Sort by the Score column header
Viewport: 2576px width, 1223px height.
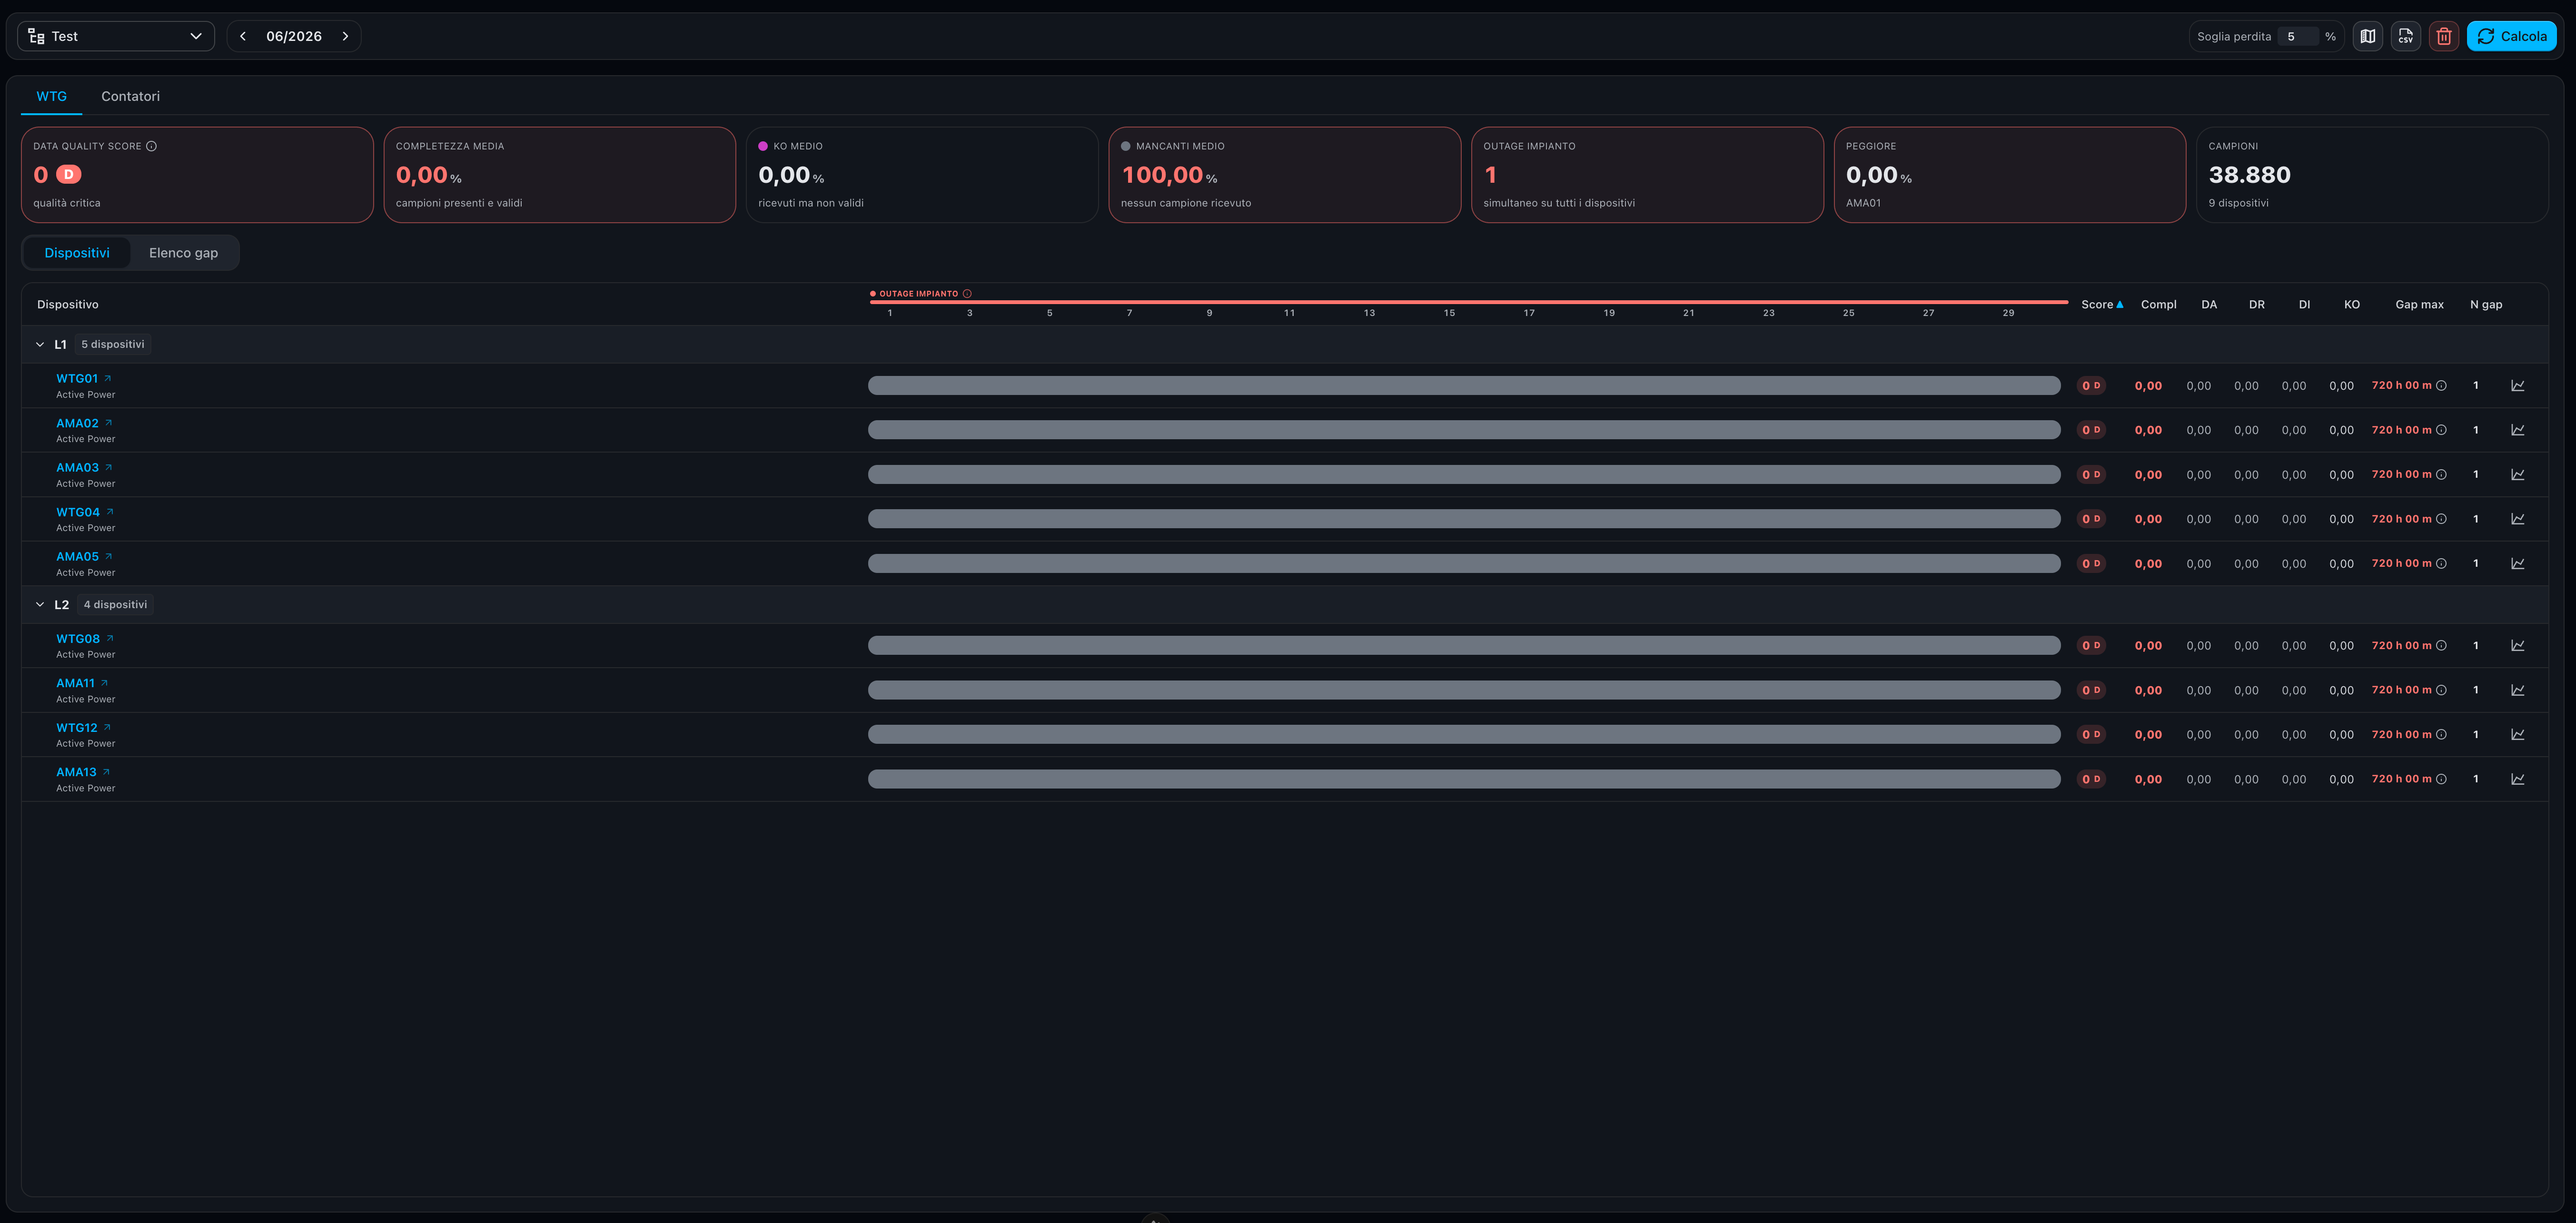point(2101,305)
